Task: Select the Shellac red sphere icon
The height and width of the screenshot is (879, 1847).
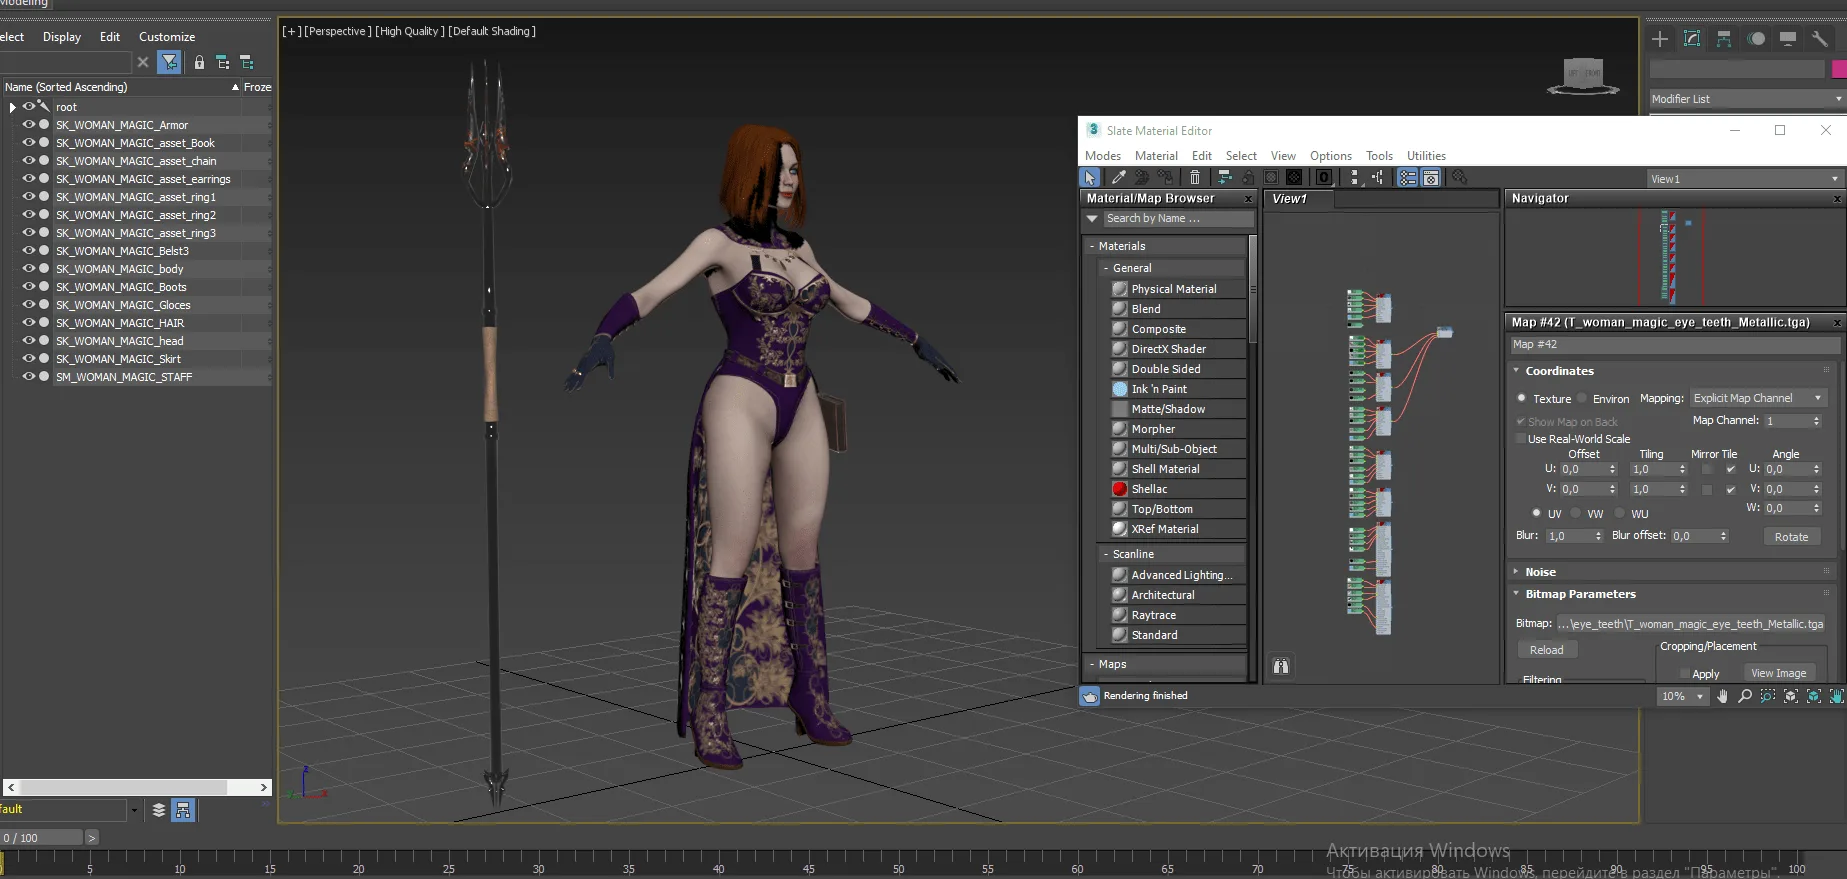Action: pos(1120,489)
